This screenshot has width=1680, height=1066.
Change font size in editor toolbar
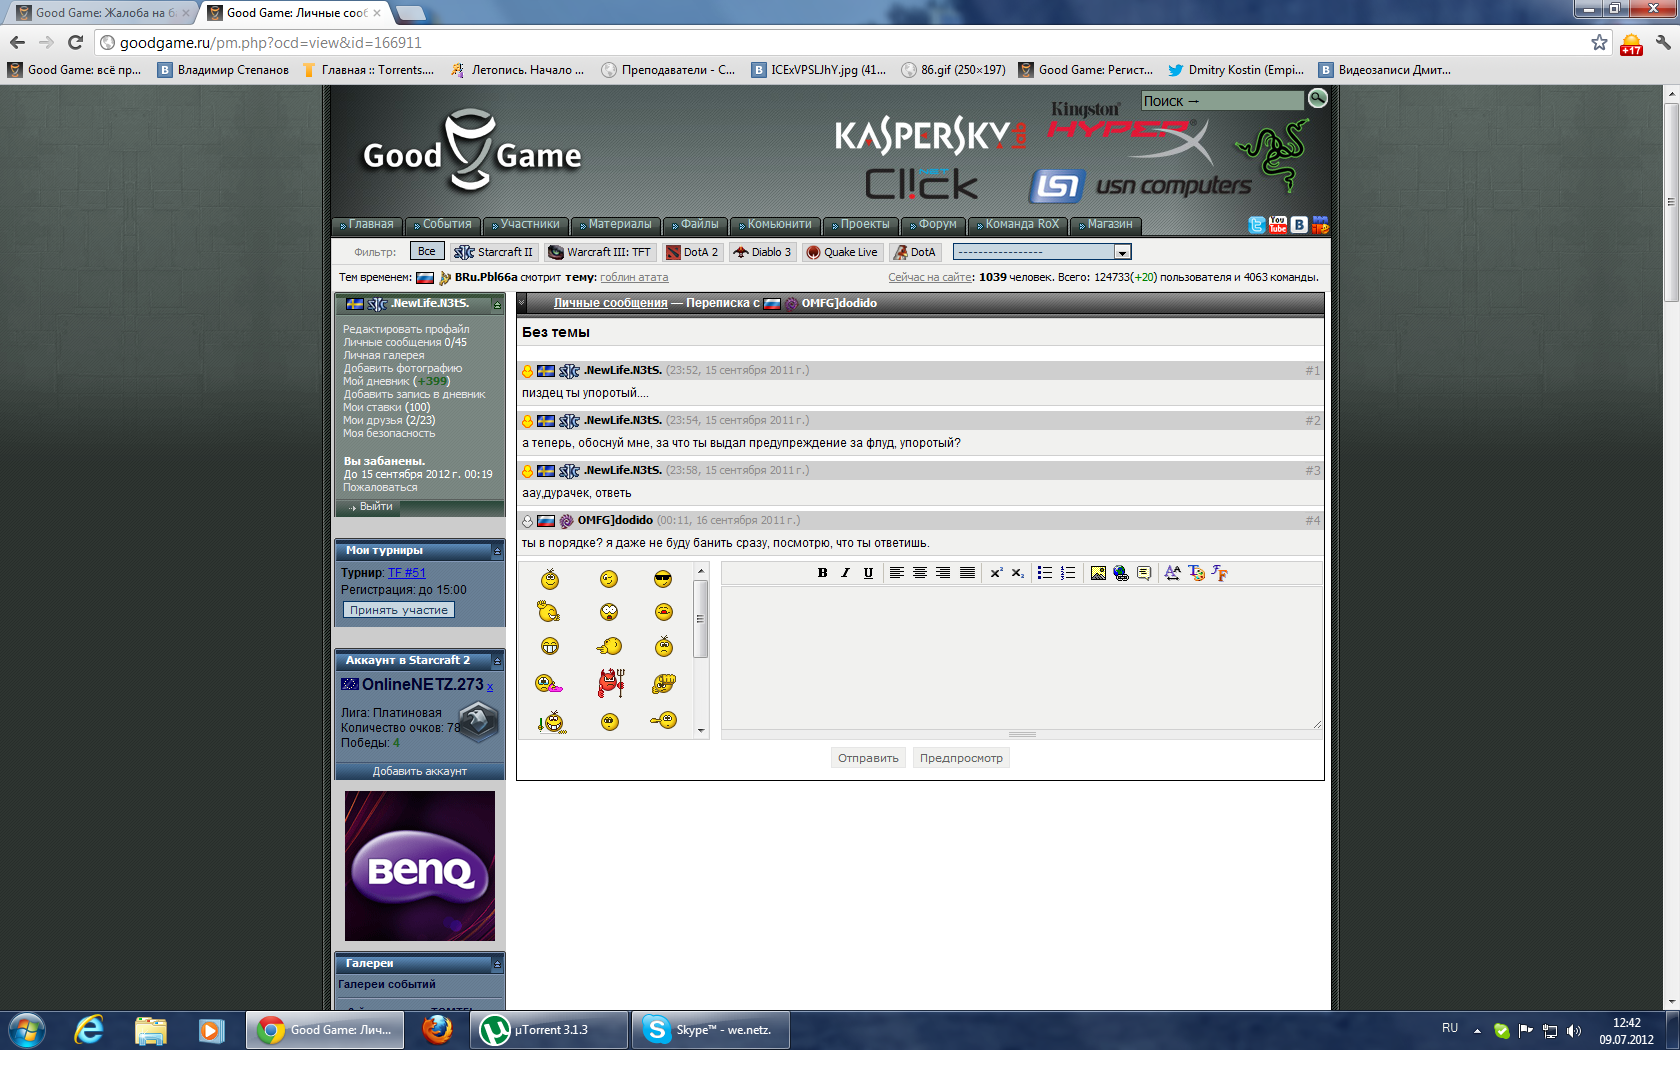point(1172,573)
